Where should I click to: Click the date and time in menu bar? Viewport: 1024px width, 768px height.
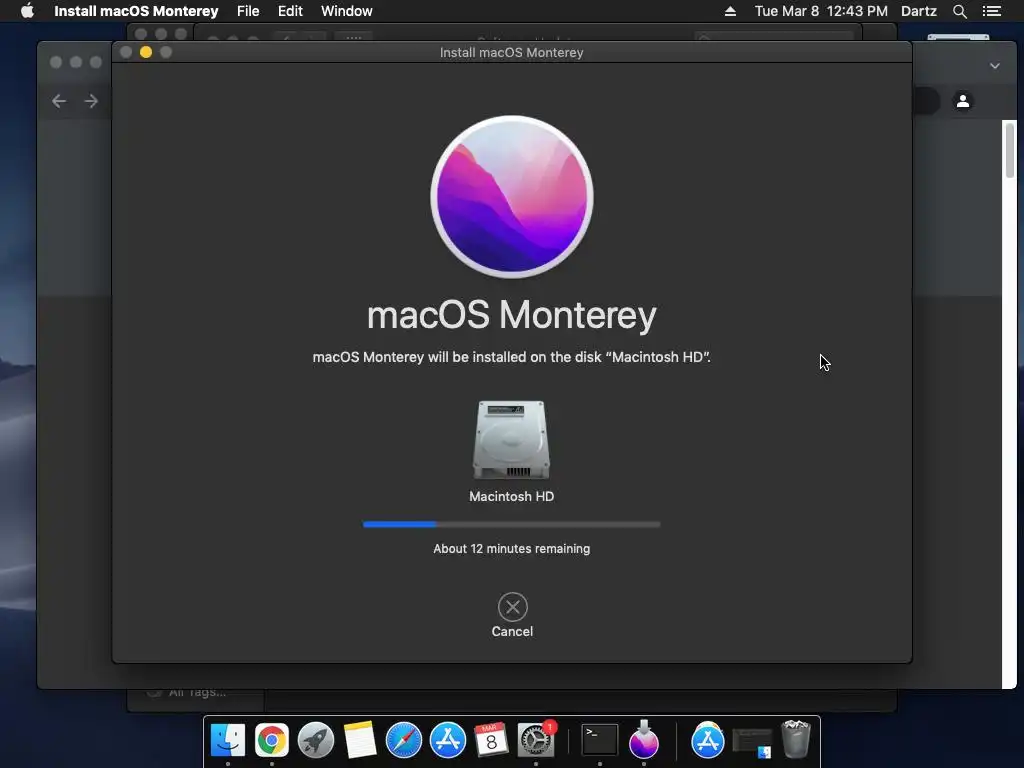coord(821,11)
